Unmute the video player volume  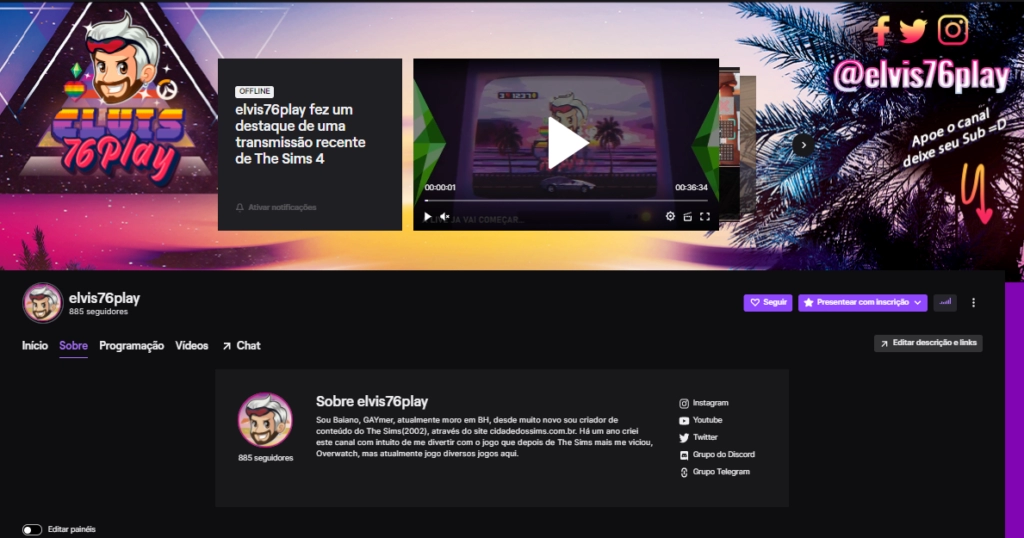coord(445,216)
